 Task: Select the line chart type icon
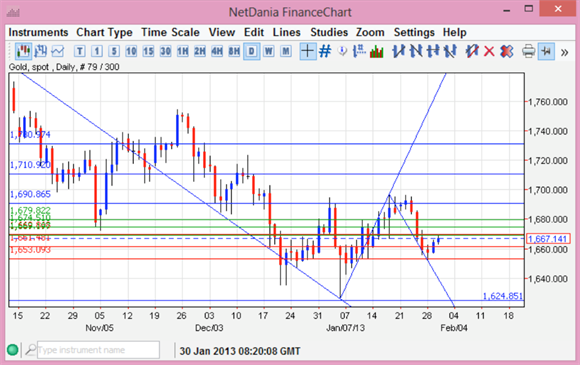[x=57, y=51]
